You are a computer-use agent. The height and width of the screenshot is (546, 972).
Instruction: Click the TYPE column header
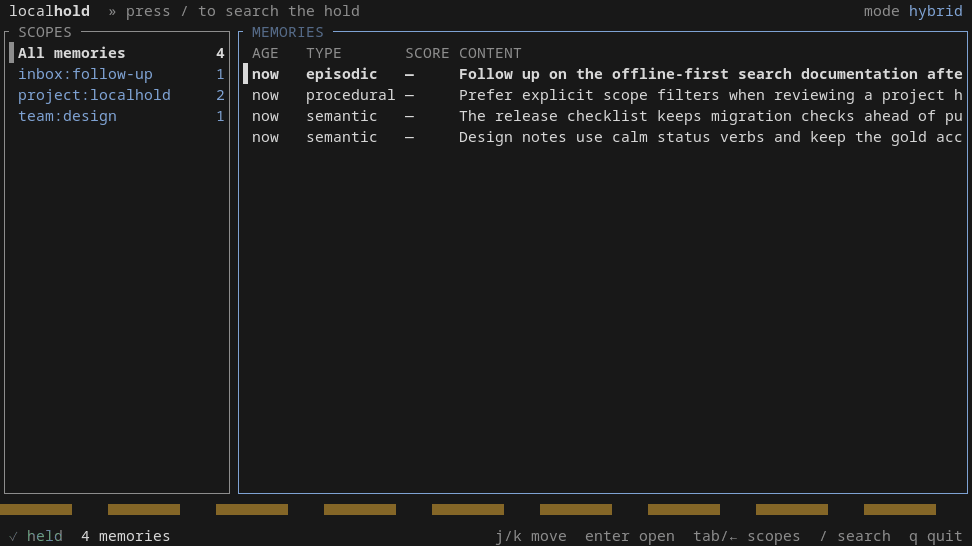(x=324, y=53)
